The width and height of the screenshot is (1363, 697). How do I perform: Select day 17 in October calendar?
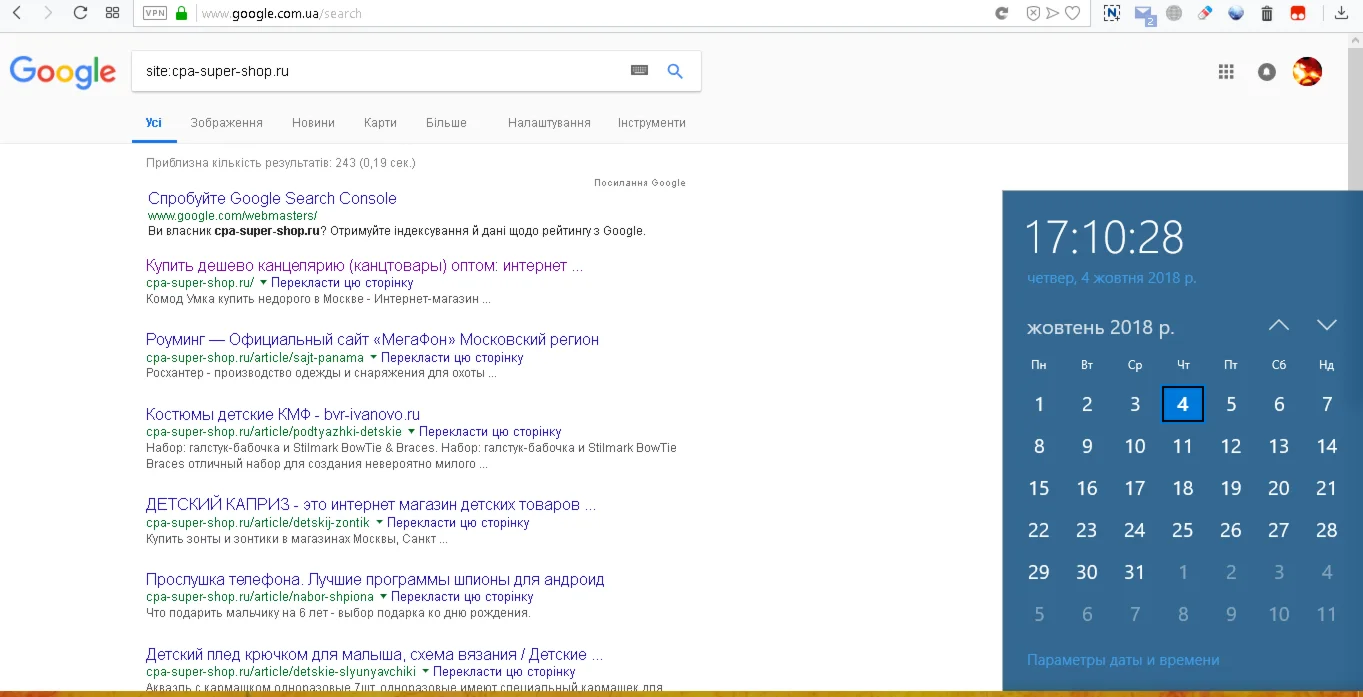[x=1135, y=488]
